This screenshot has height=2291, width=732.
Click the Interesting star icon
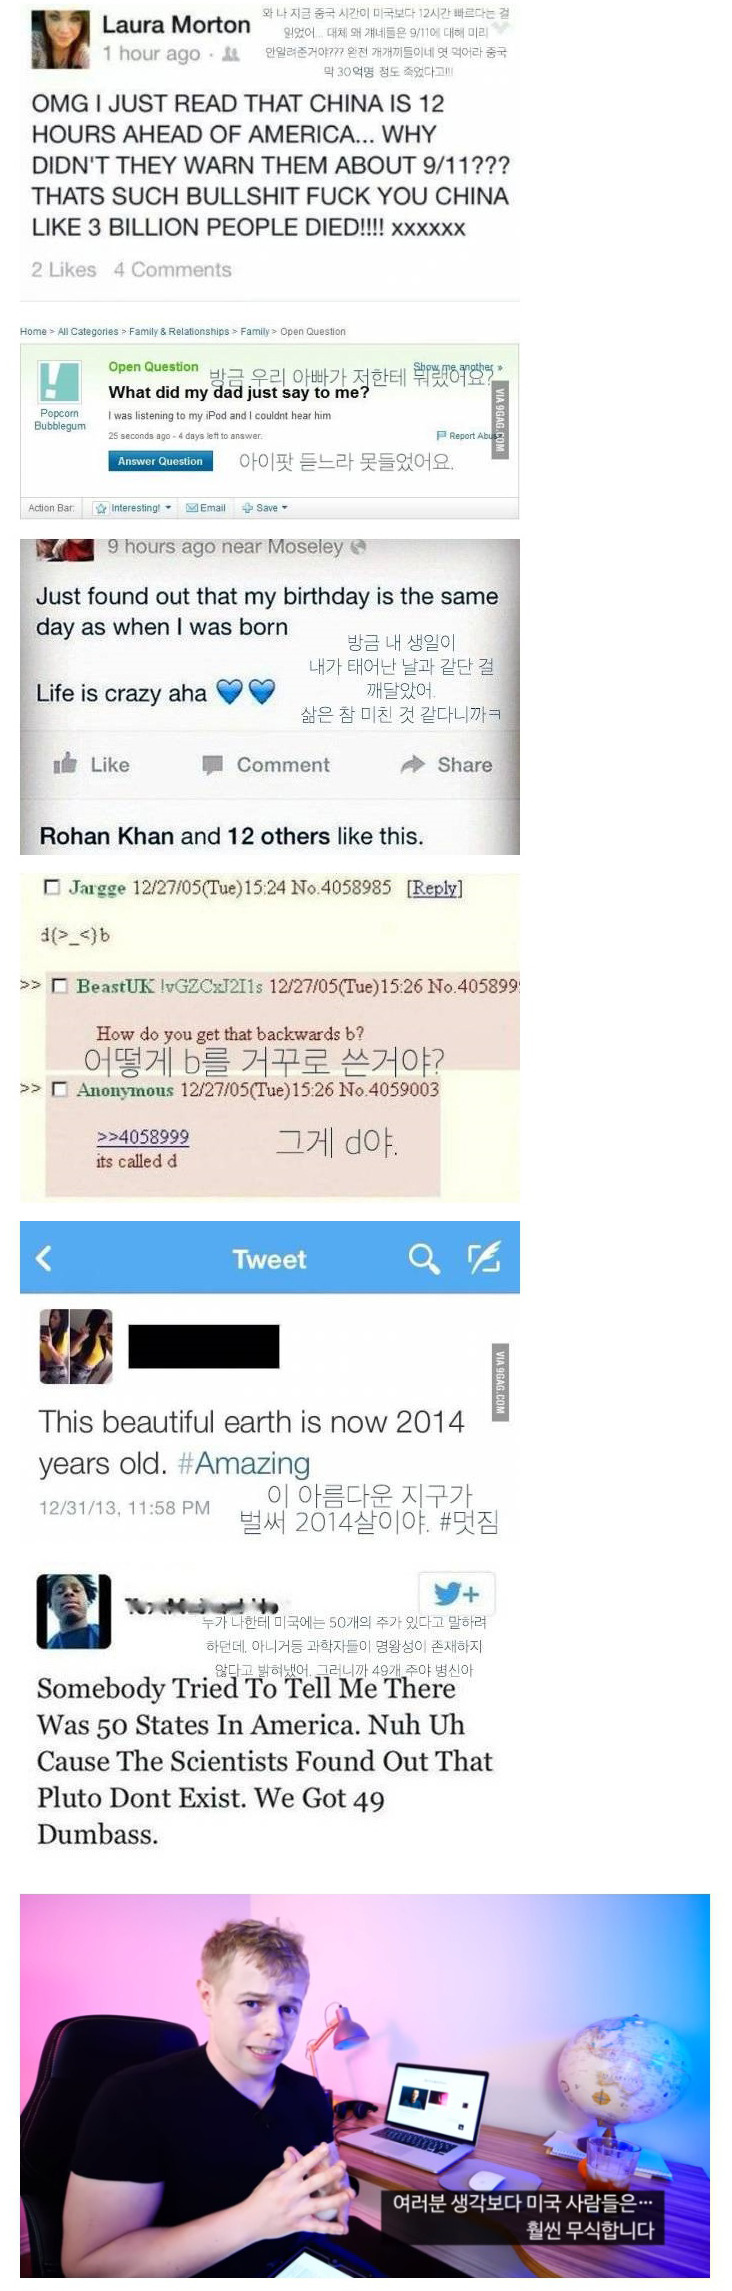pos(101,508)
